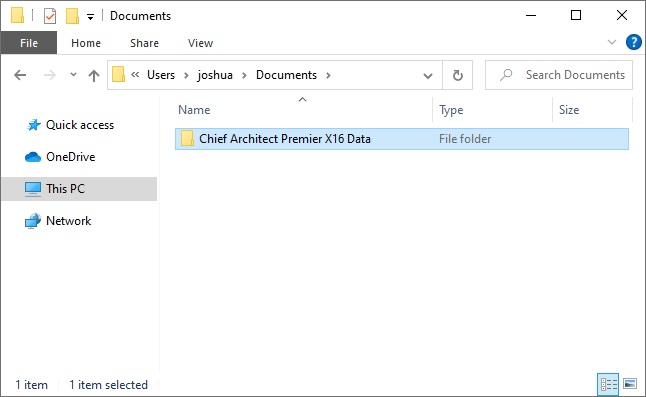Switch to details view icon in status bar
This screenshot has width=646, height=397.
608,385
